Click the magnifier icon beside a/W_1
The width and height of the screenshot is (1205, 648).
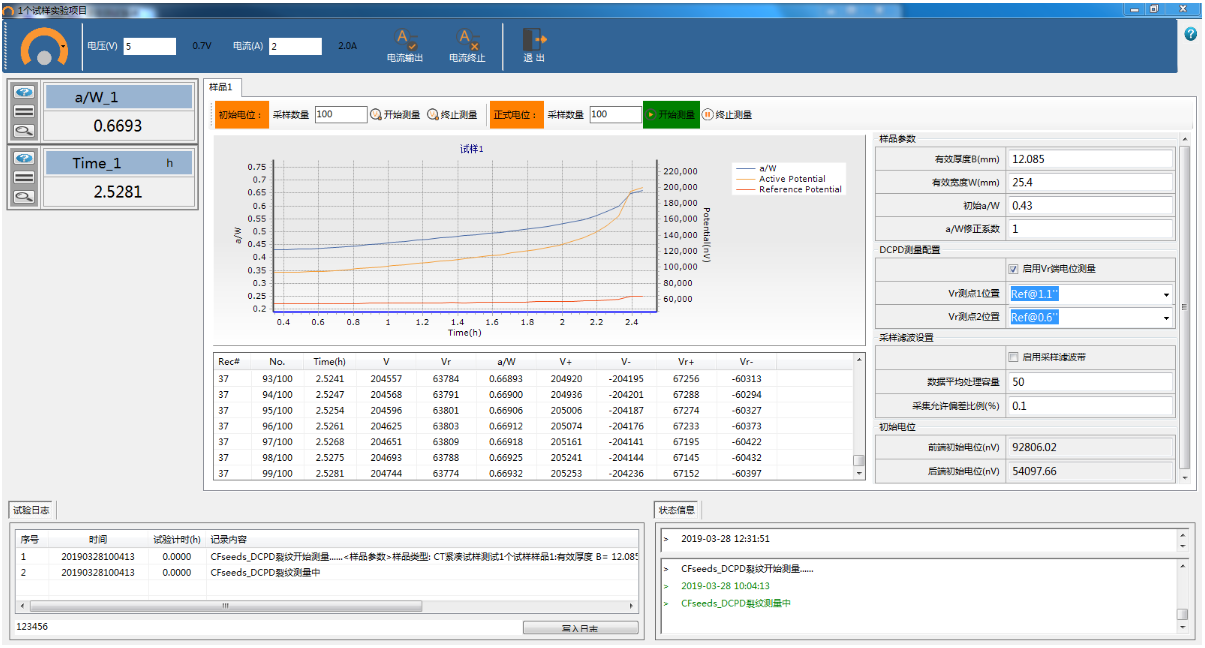pos(25,129)
